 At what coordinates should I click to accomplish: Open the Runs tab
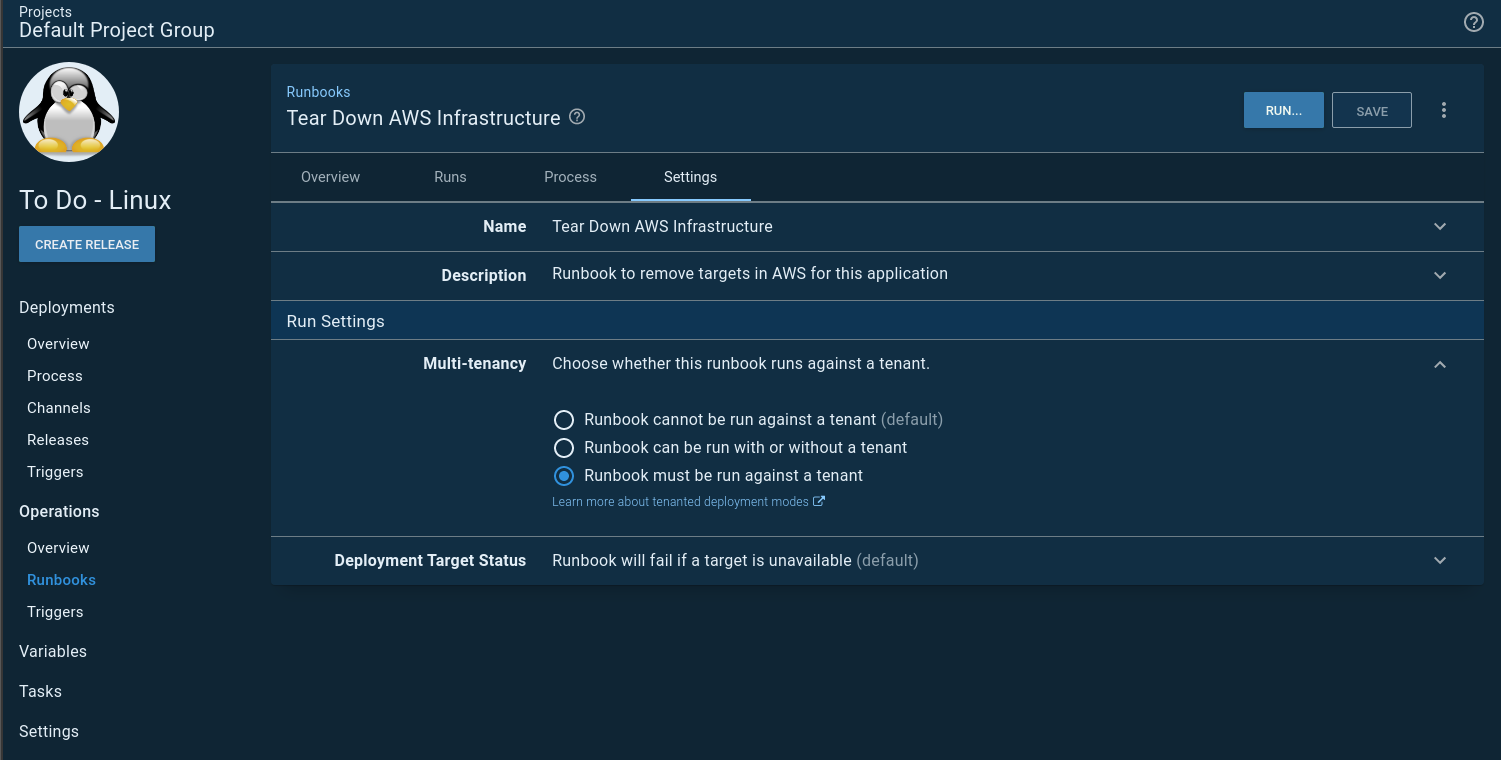coord(450,177)
